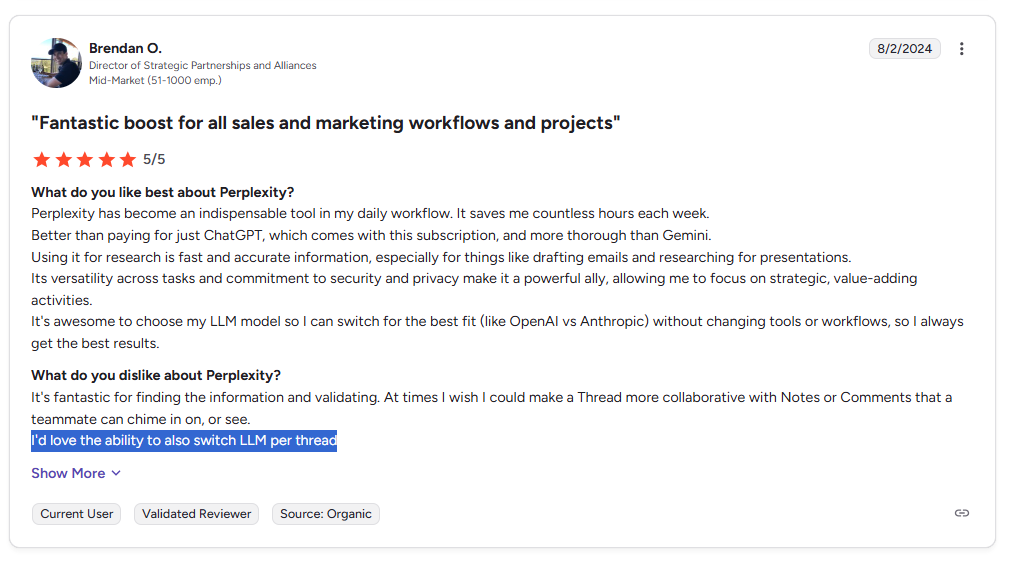Click the second rating star
1030x561 pixels.
[x=63, y=160]
